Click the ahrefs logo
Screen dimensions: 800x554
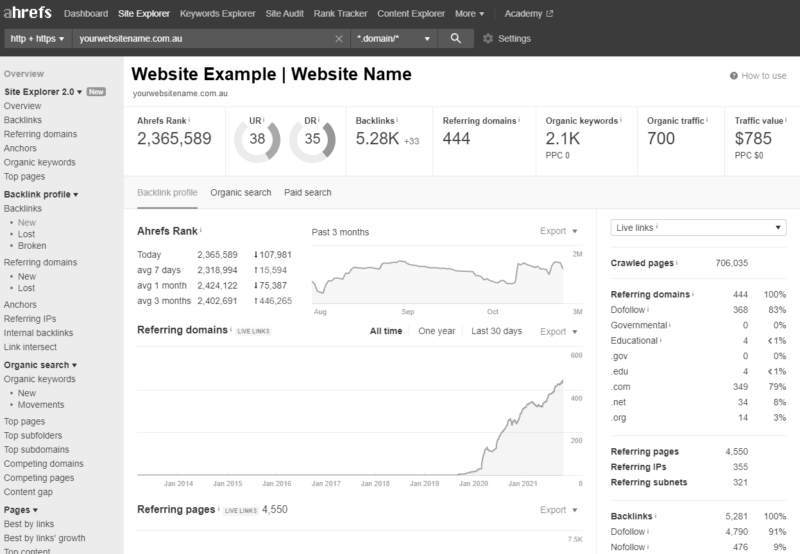point(28,12)
